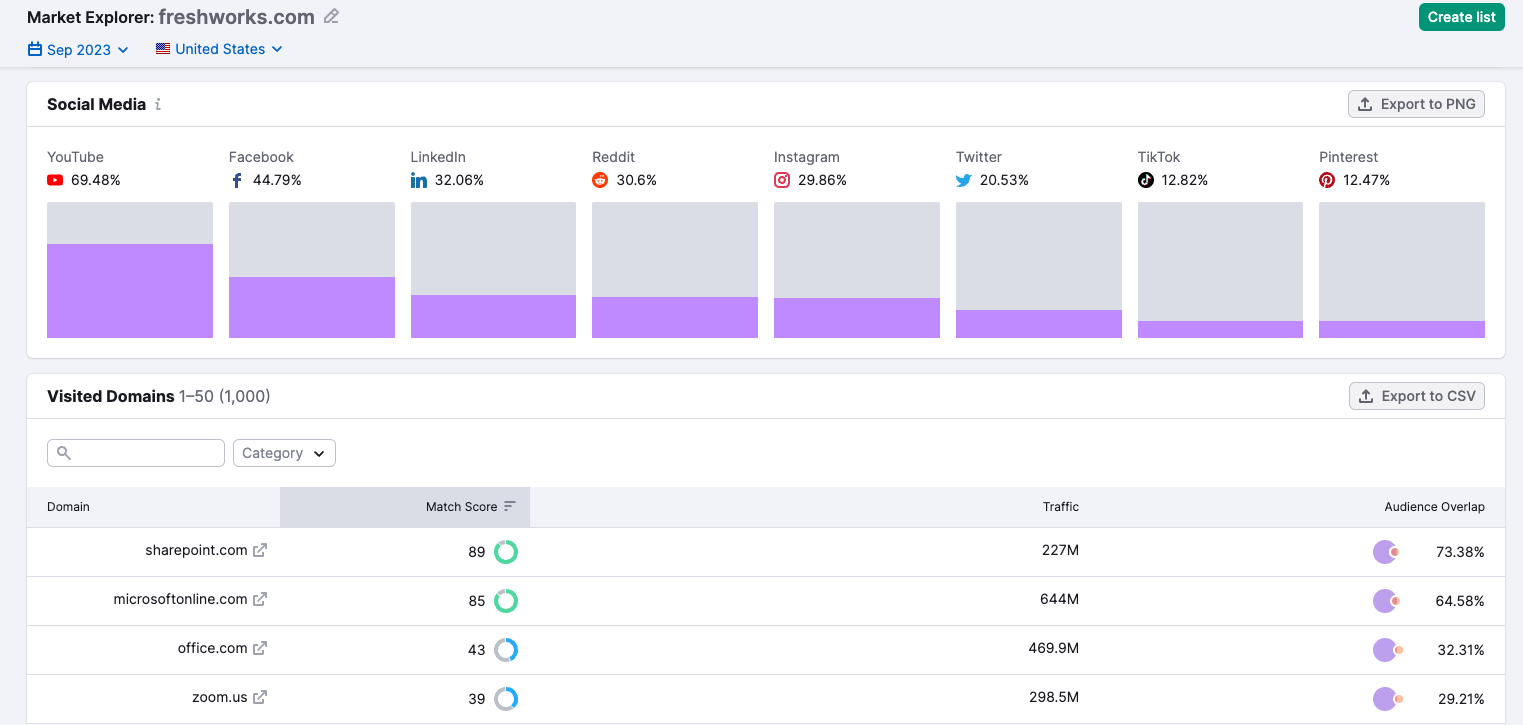Click the Traffic column header

click(1061, 507)
